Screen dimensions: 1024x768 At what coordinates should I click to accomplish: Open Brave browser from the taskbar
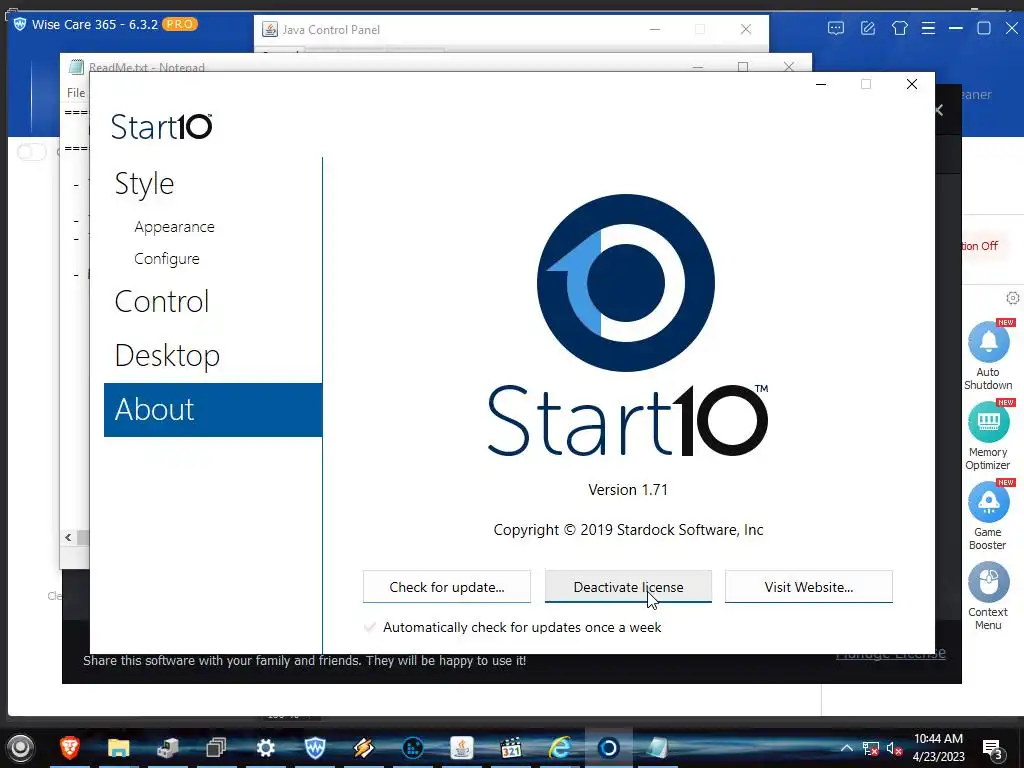coord(70,747)
